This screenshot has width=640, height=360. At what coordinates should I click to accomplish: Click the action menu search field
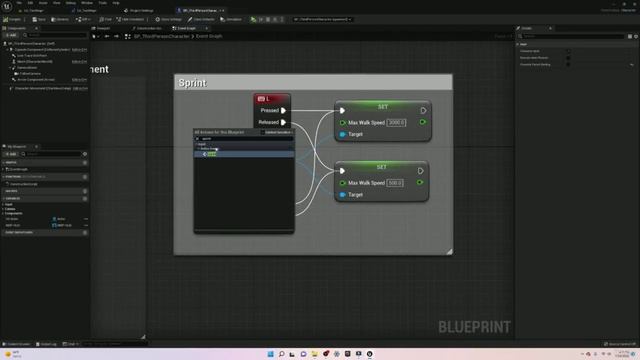coord(244,139)
